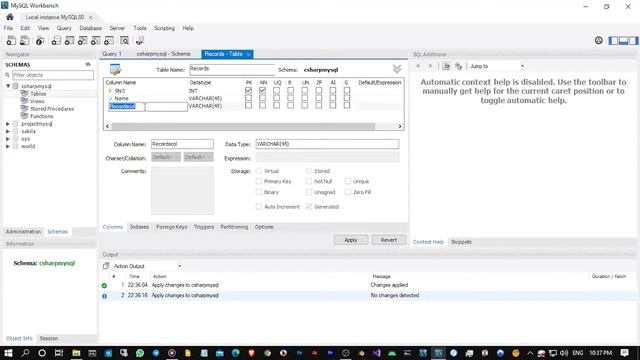The width and height of the screenshot is (640, 360).
Task: Click the column grid horizontal scrollbar
Action: click(x=242, y=127)
